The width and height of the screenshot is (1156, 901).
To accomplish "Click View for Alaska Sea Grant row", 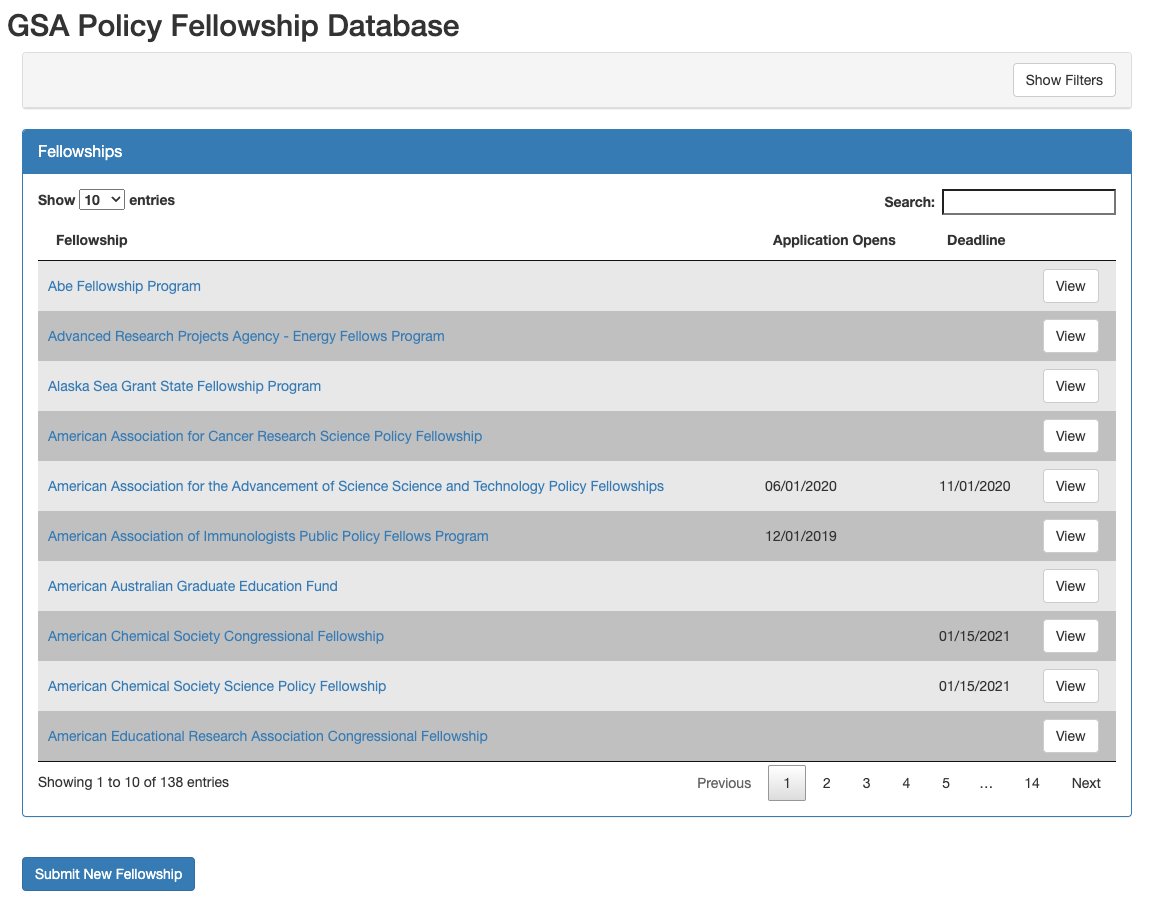I will tap(1070, 386).
